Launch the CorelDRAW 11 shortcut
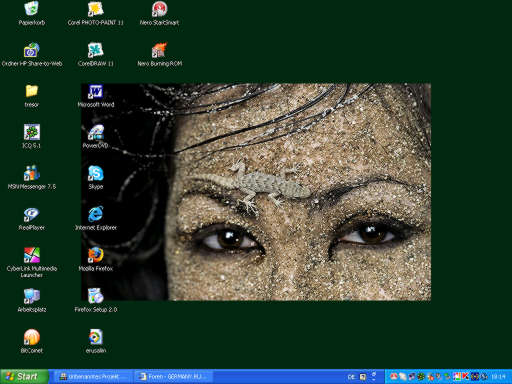The height and width of the screenshot is (384, 512). point(95,50)
